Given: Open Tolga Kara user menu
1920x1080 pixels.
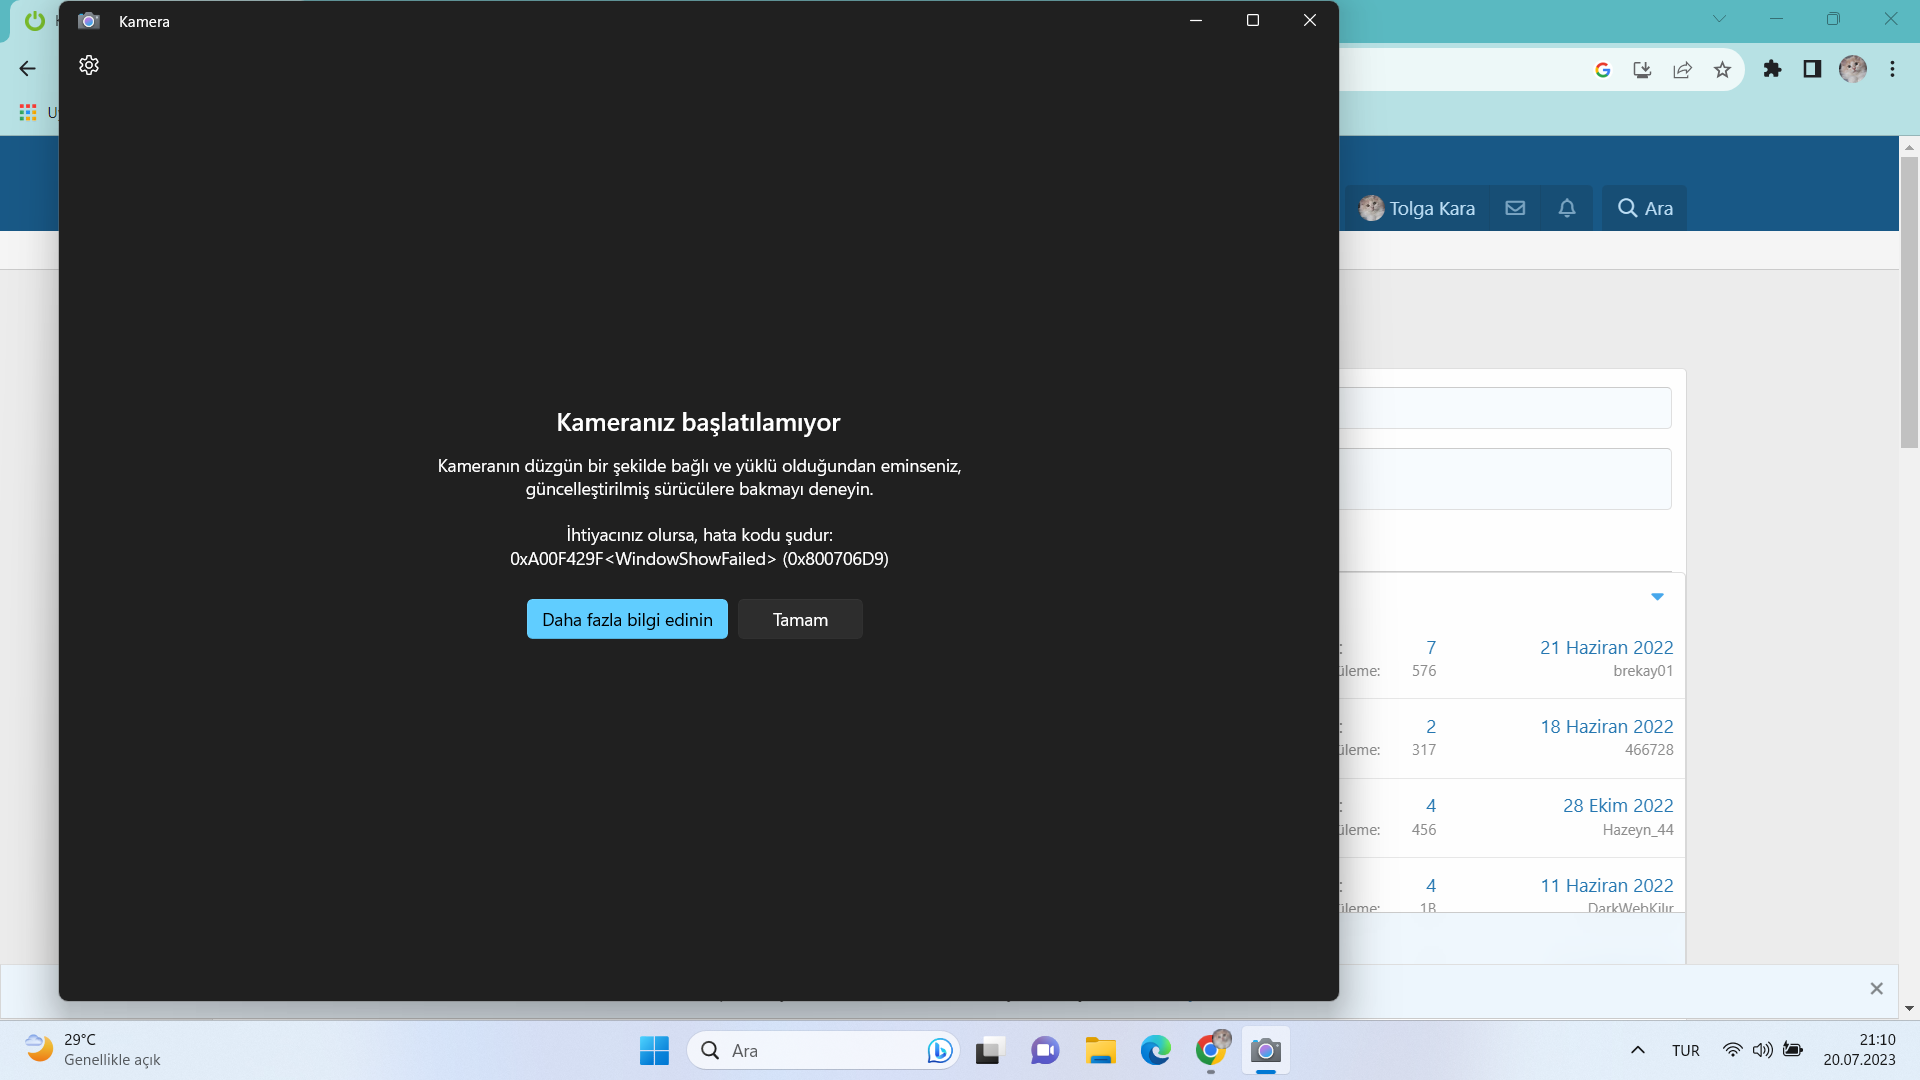Looking at the screenshot, I should pyautogui.click(x=1417, y=208).
